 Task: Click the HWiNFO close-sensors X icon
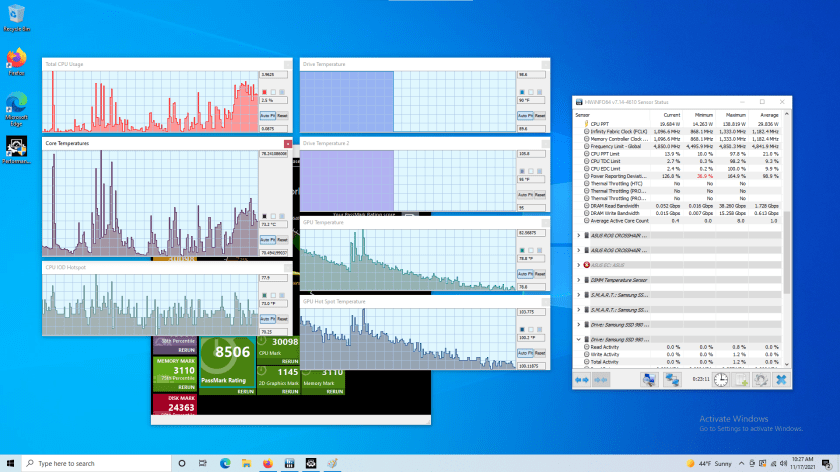tap(781, 379)
